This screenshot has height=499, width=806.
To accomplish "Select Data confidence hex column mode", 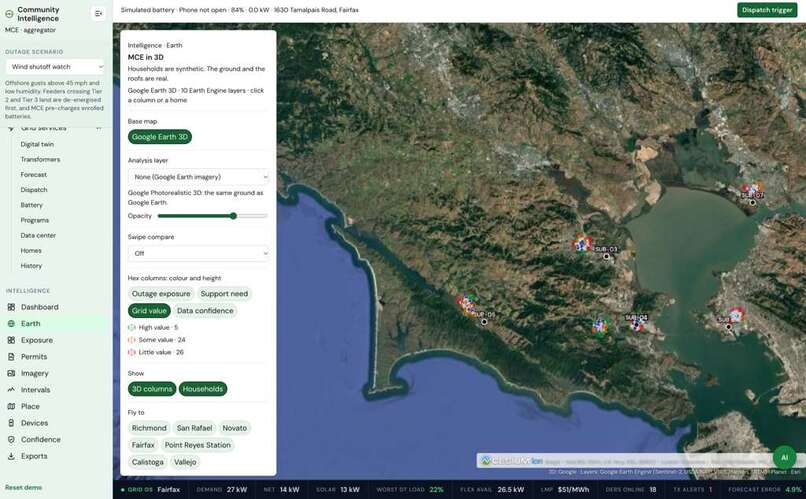I will tap(205, 310).
